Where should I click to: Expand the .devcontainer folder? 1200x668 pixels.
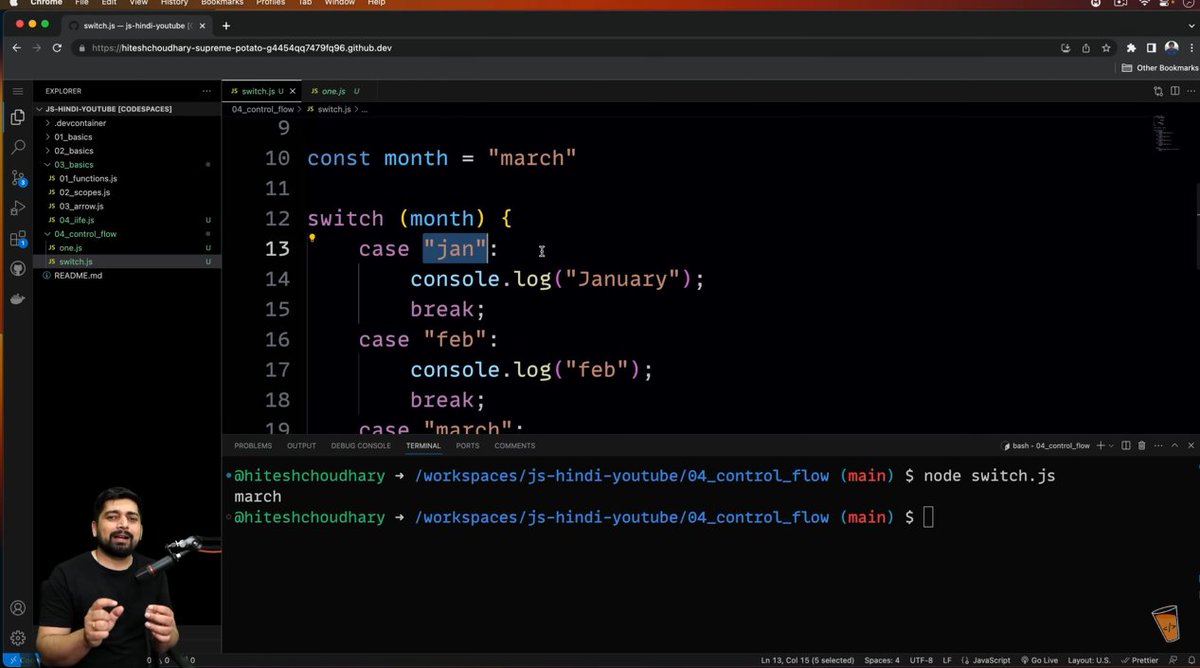click(x=127, y=123)
